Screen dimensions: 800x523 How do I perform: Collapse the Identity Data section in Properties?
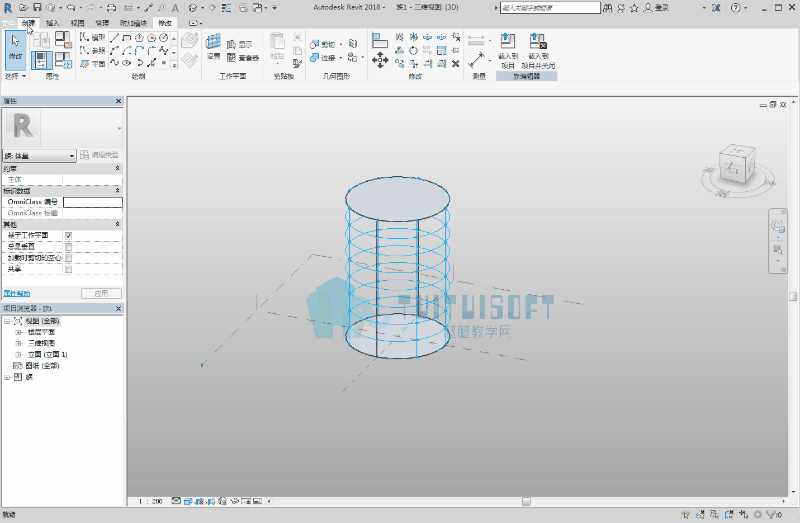[x=117, y=190]
